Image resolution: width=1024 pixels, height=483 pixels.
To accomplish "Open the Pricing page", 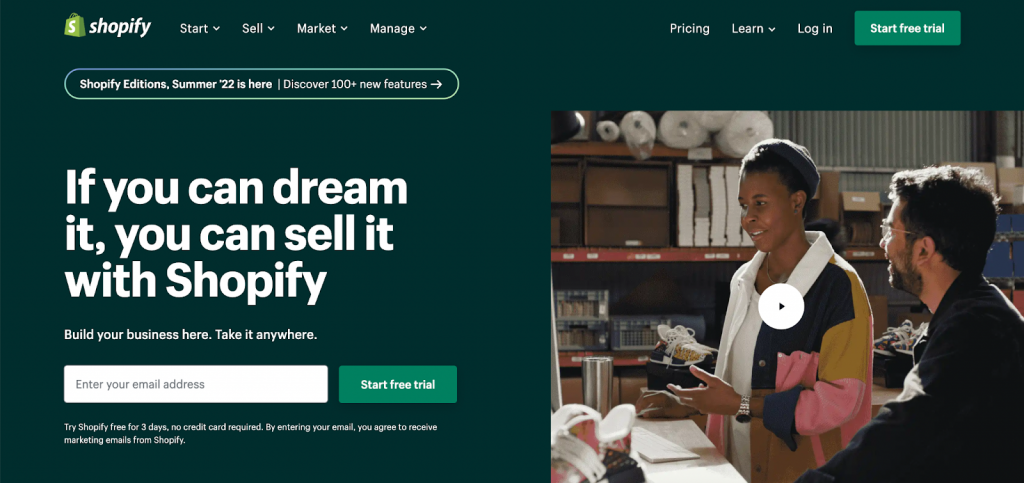I will click(690, 28).
